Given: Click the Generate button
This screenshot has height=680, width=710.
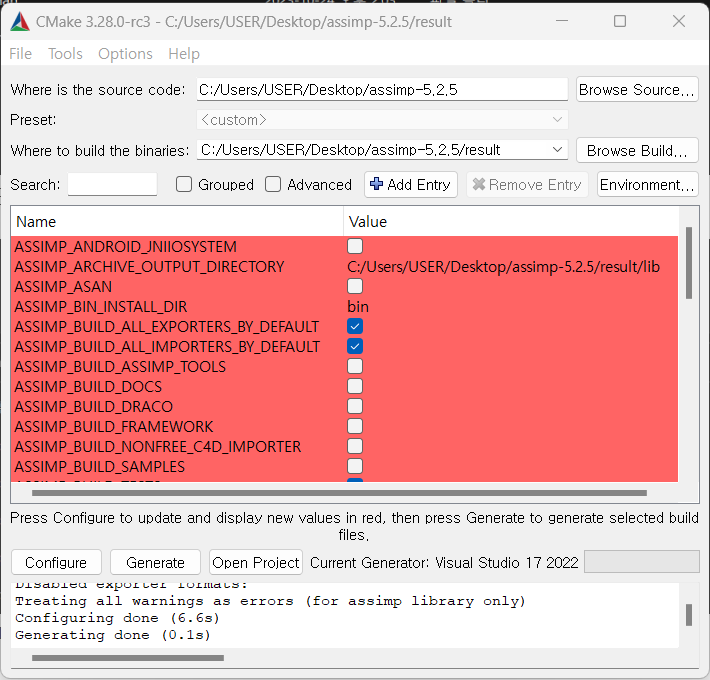Looking at the screenshot, I should [x=155, y=562].
